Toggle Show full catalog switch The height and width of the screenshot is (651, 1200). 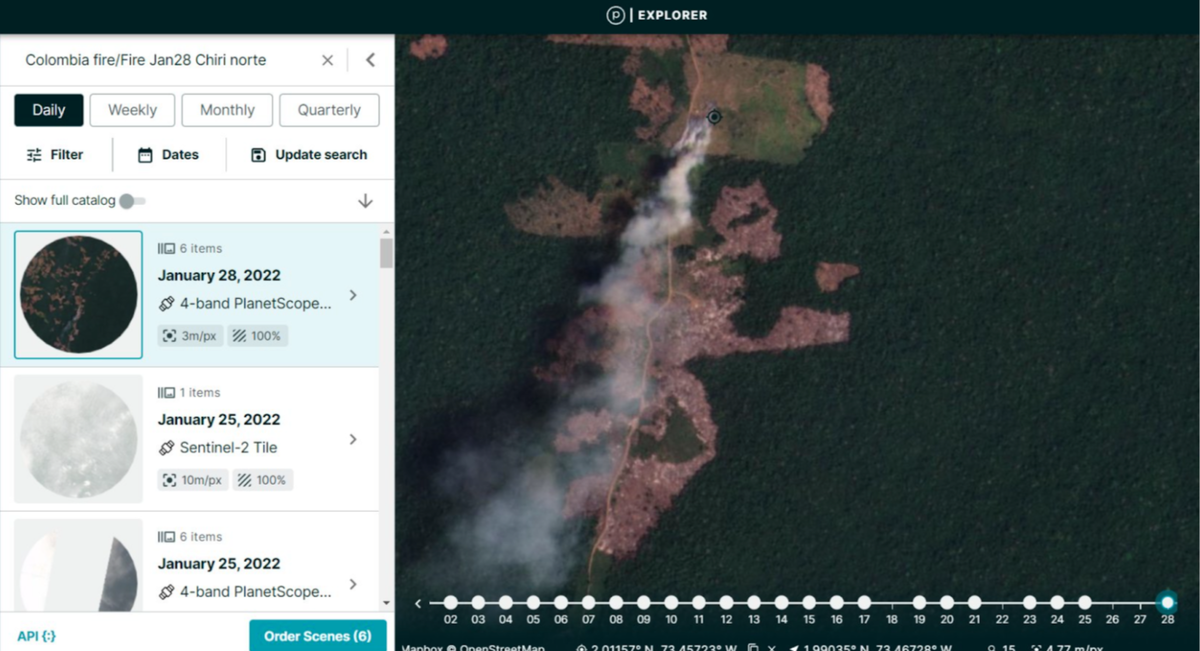point(132,201)
